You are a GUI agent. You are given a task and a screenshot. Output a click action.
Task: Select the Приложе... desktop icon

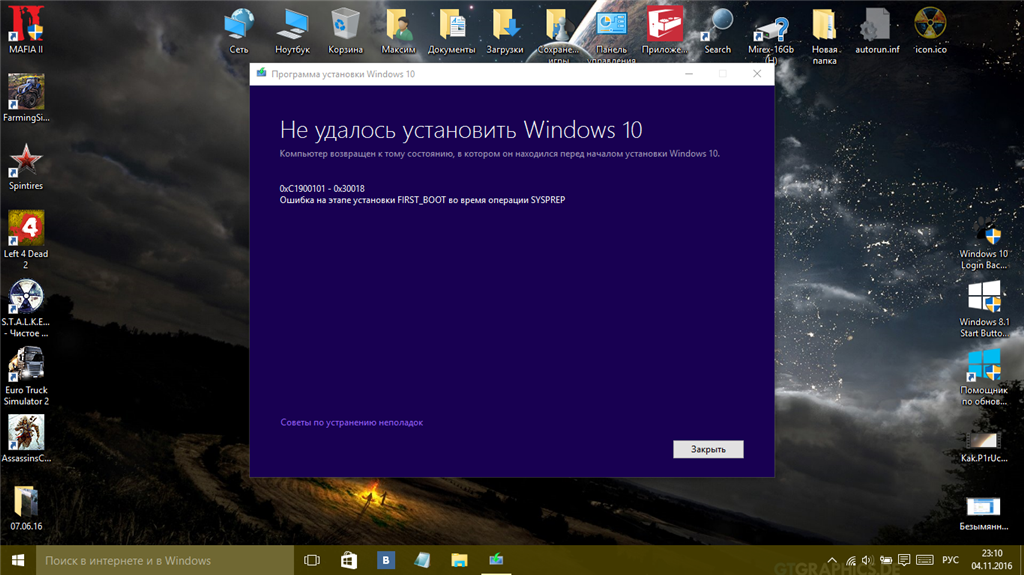pyautogui.click(x=665, y=30)
